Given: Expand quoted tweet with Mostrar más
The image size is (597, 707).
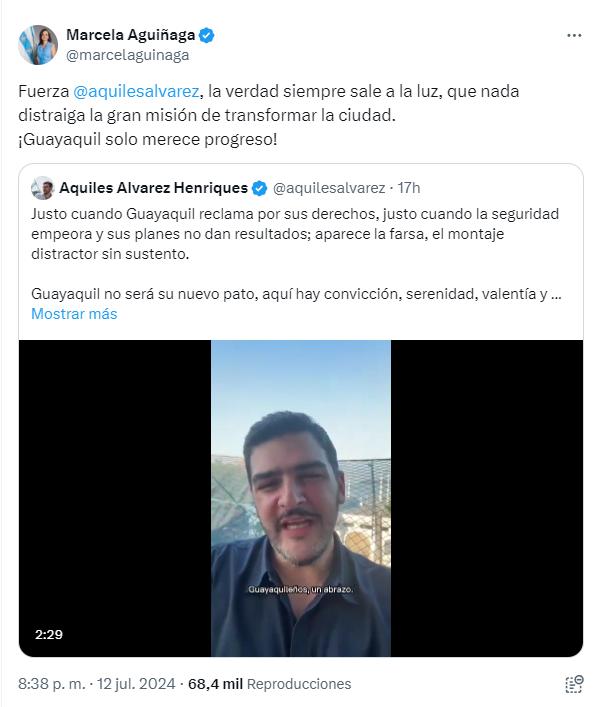Looking at the screenshot, I should (74, 314).
